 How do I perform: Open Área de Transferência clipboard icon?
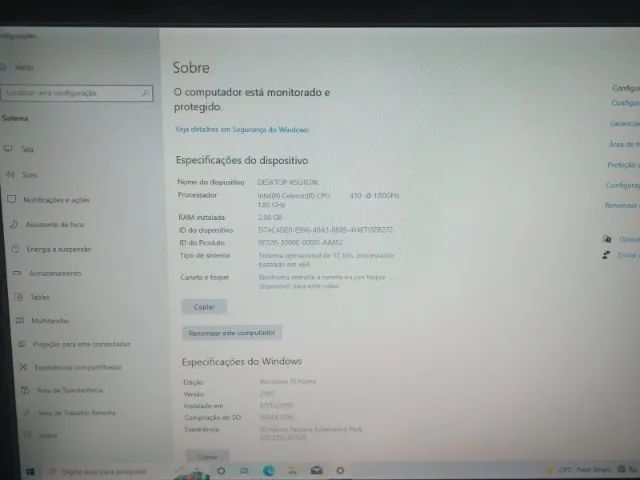[x=25, y=390]
